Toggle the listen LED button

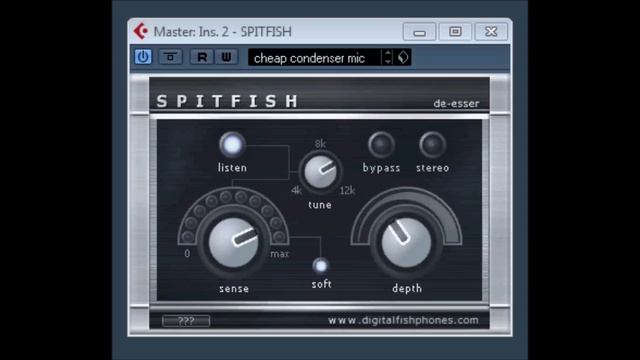tap(232, 144)
